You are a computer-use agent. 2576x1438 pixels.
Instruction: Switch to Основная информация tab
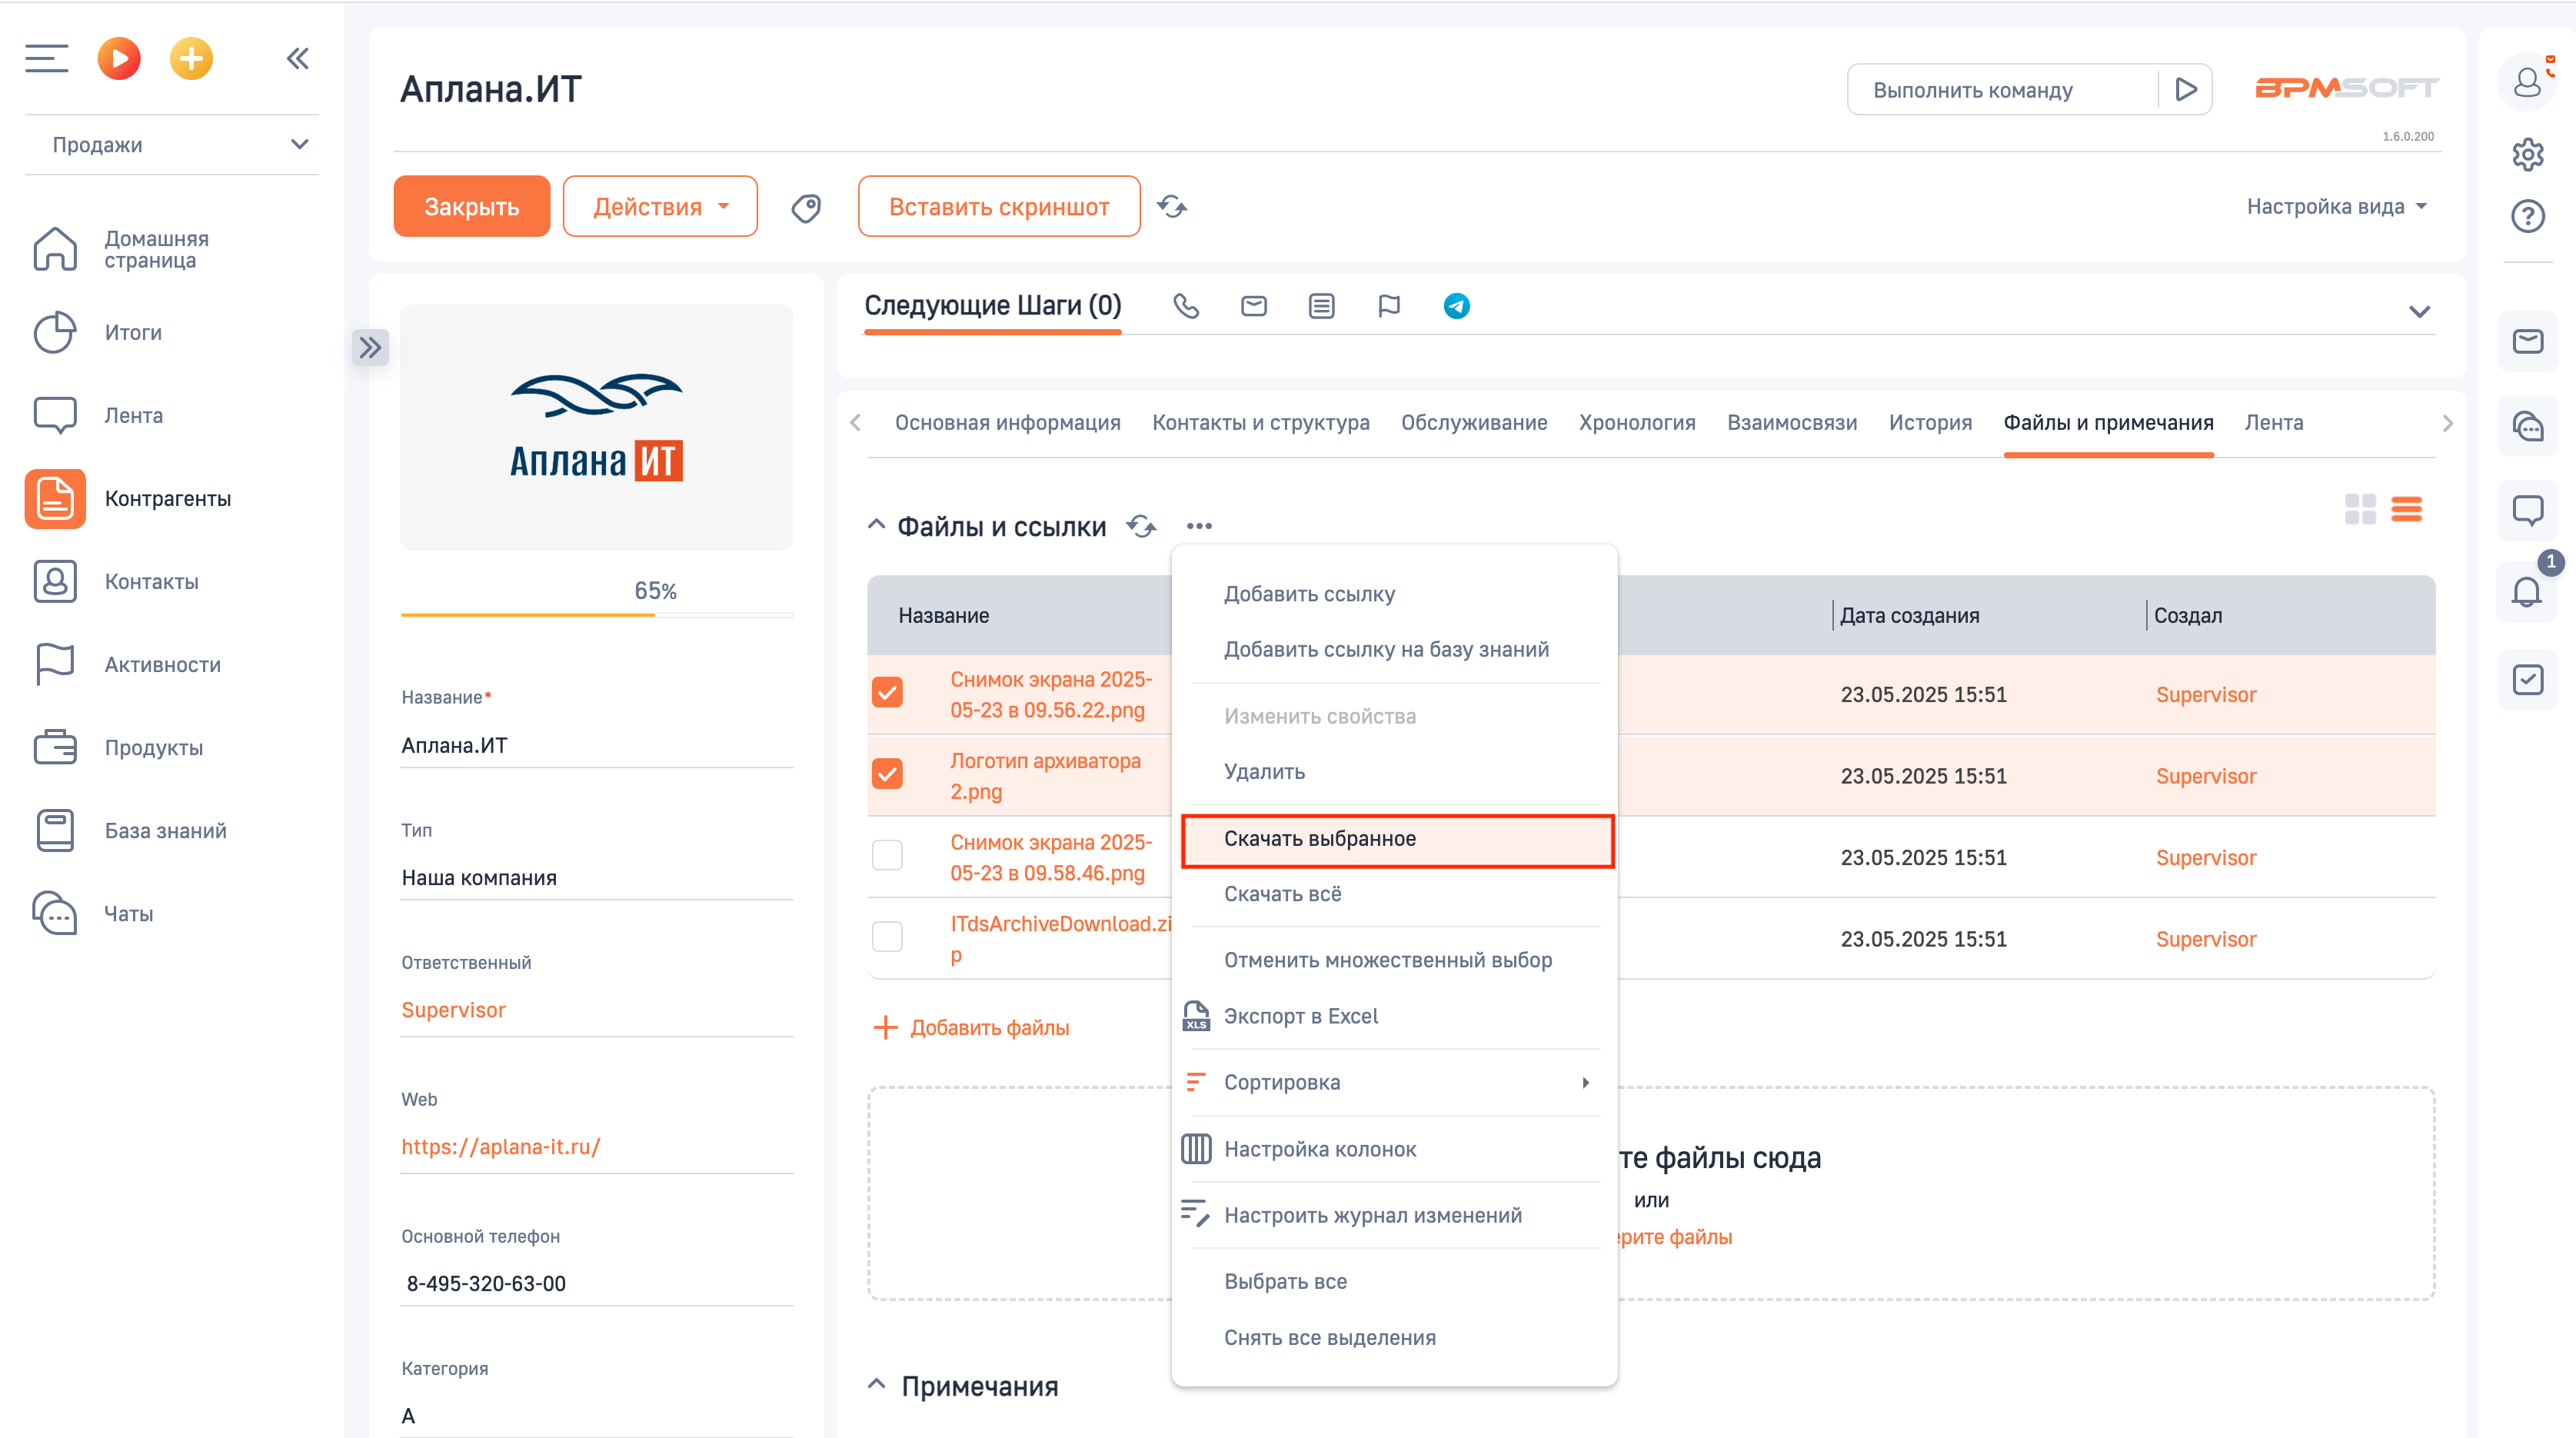(1007, 423)
